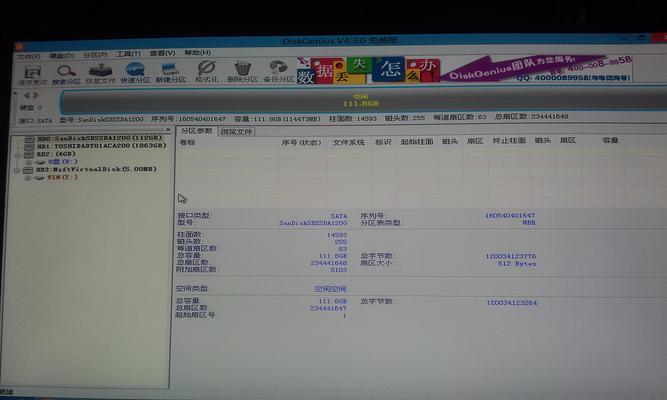Click the Backup Partition (备份分区) toolbar icon
667x400 pixels.
click(279, 68)
